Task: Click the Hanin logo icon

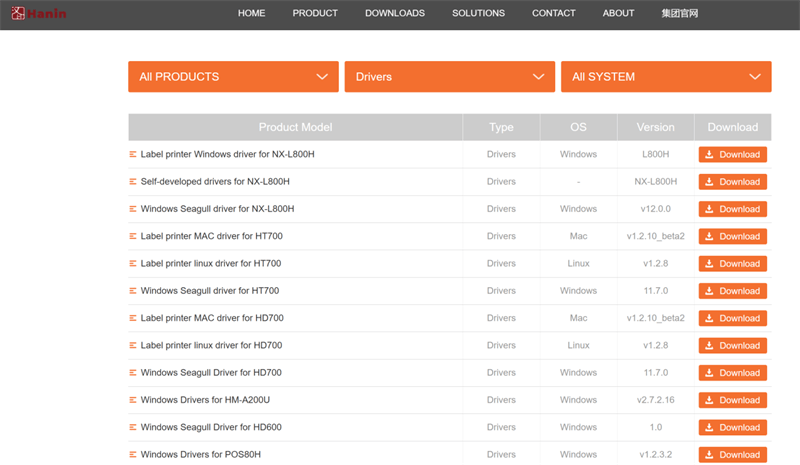Action: pyautogui.click(x=10, y=13)
